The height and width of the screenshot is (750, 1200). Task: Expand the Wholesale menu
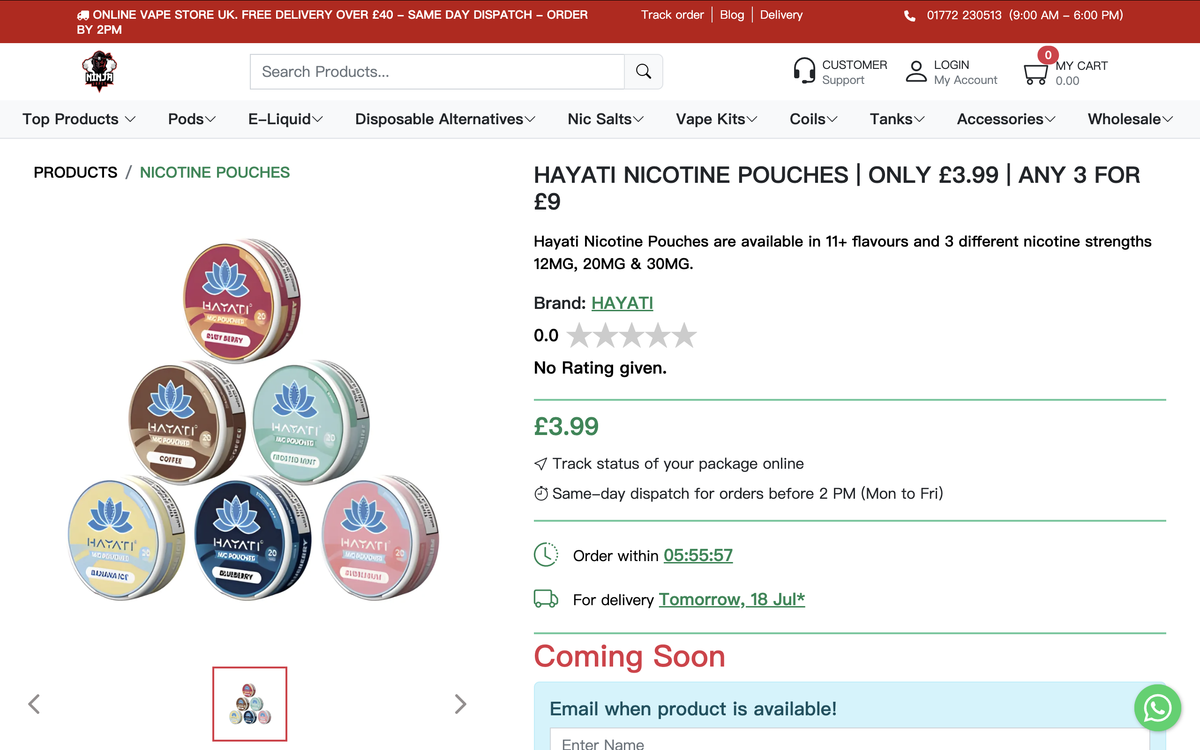[1131, 119]
